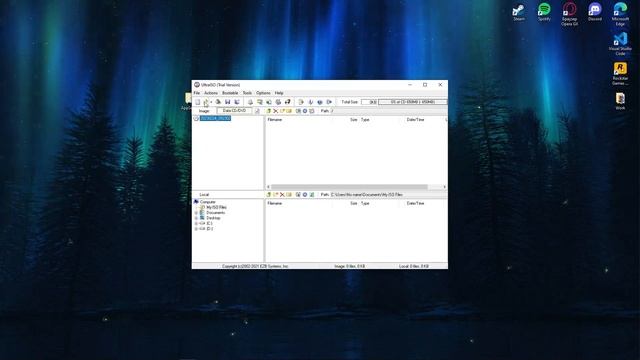Viewport: 640px width, 360px height.
Task: Sort the Image pane by Date/Time column
Action: point(415,120)
